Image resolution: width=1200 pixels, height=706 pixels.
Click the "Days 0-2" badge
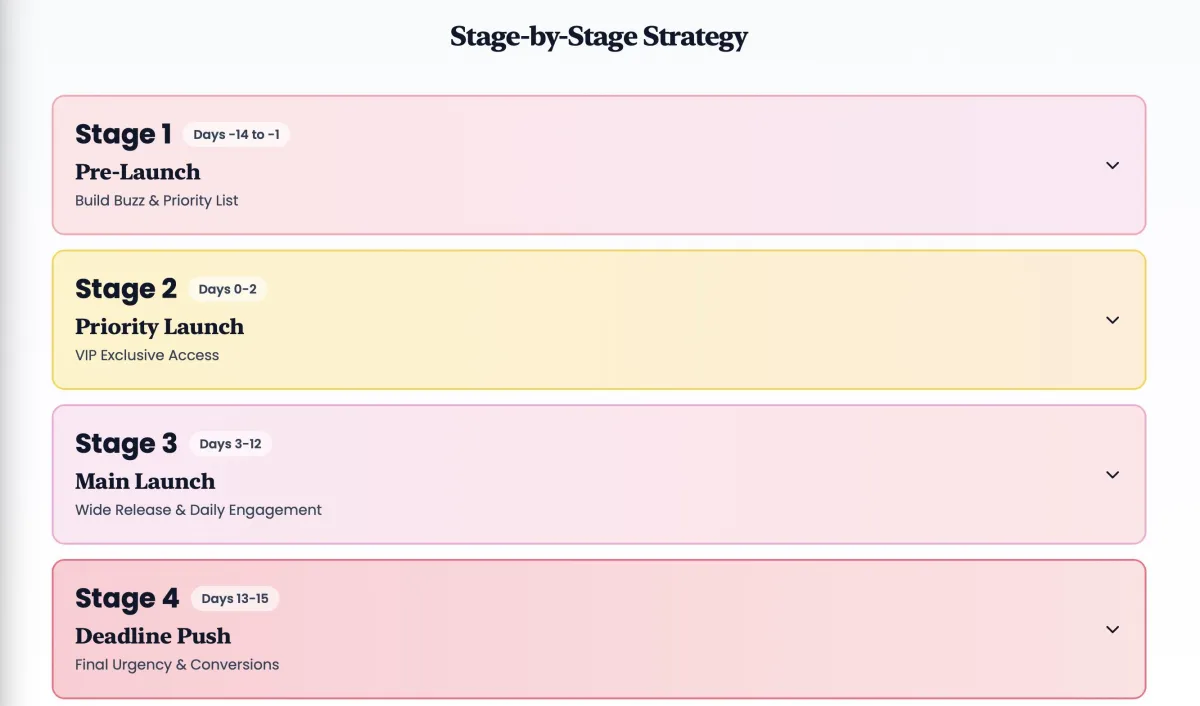click(227, 289)
